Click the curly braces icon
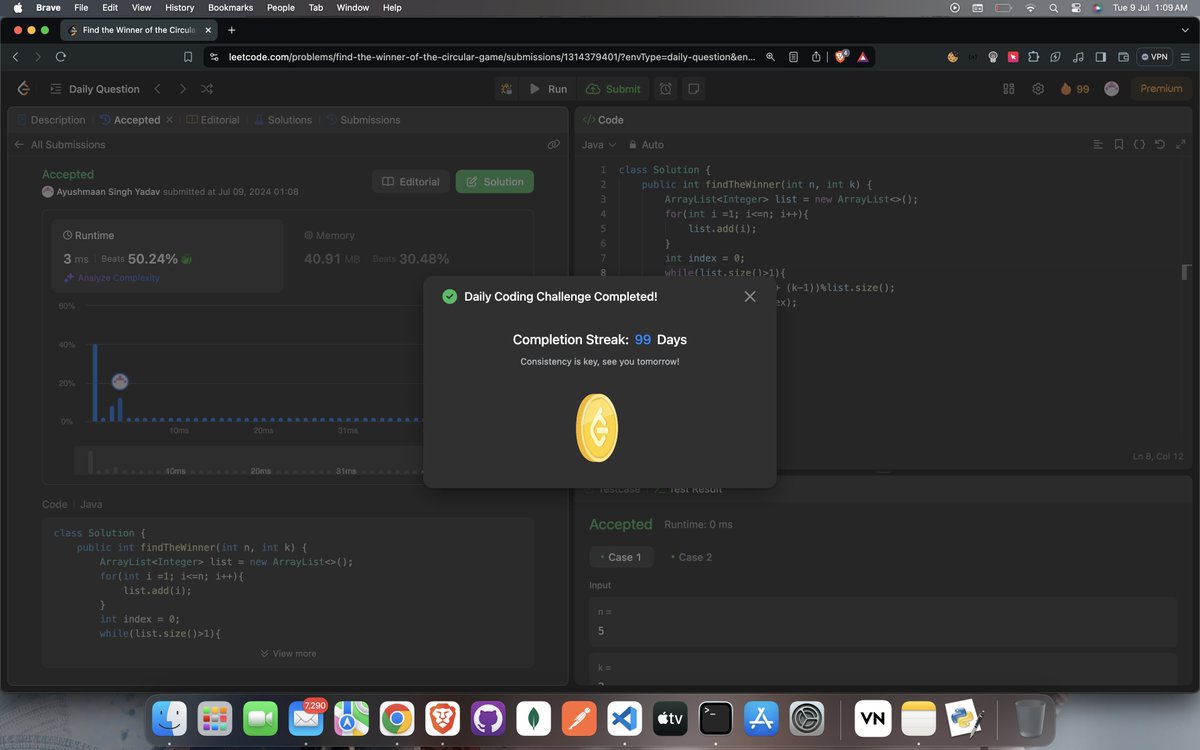Screen dimensions: 1200x750 tap(1139, 145)
